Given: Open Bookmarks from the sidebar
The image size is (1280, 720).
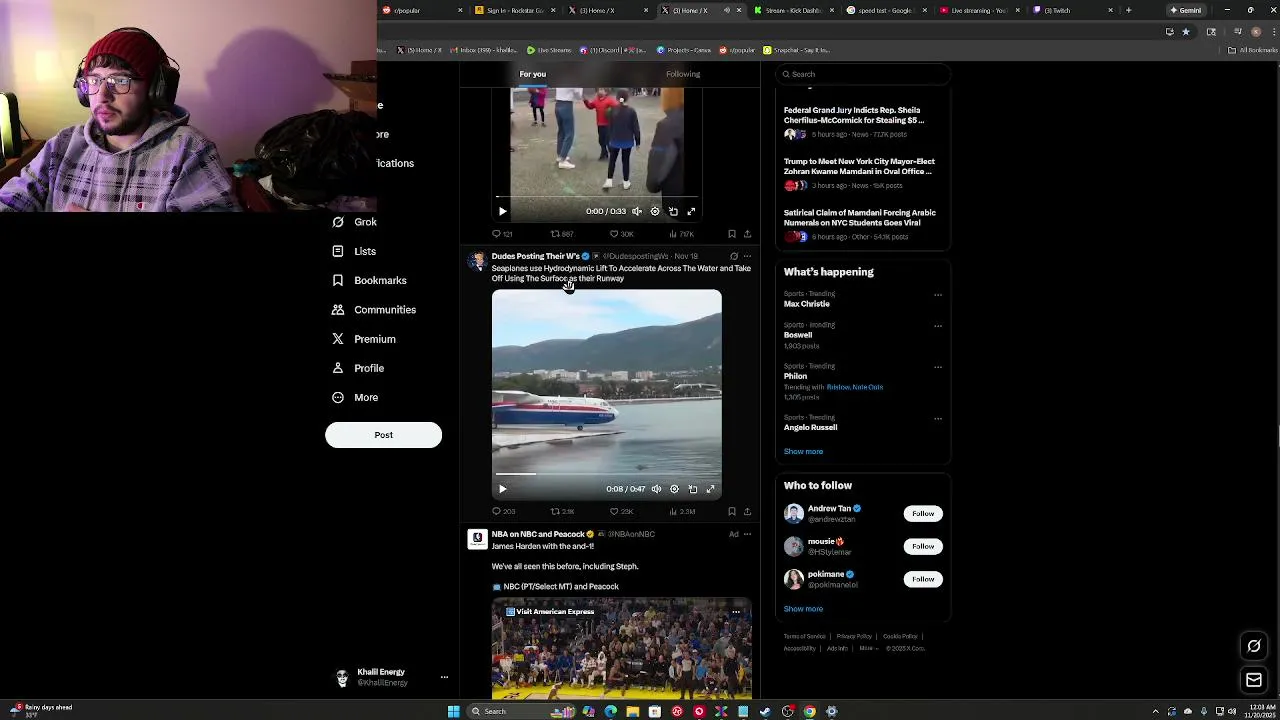Looking at the screenshot, I should pos(369,281).
